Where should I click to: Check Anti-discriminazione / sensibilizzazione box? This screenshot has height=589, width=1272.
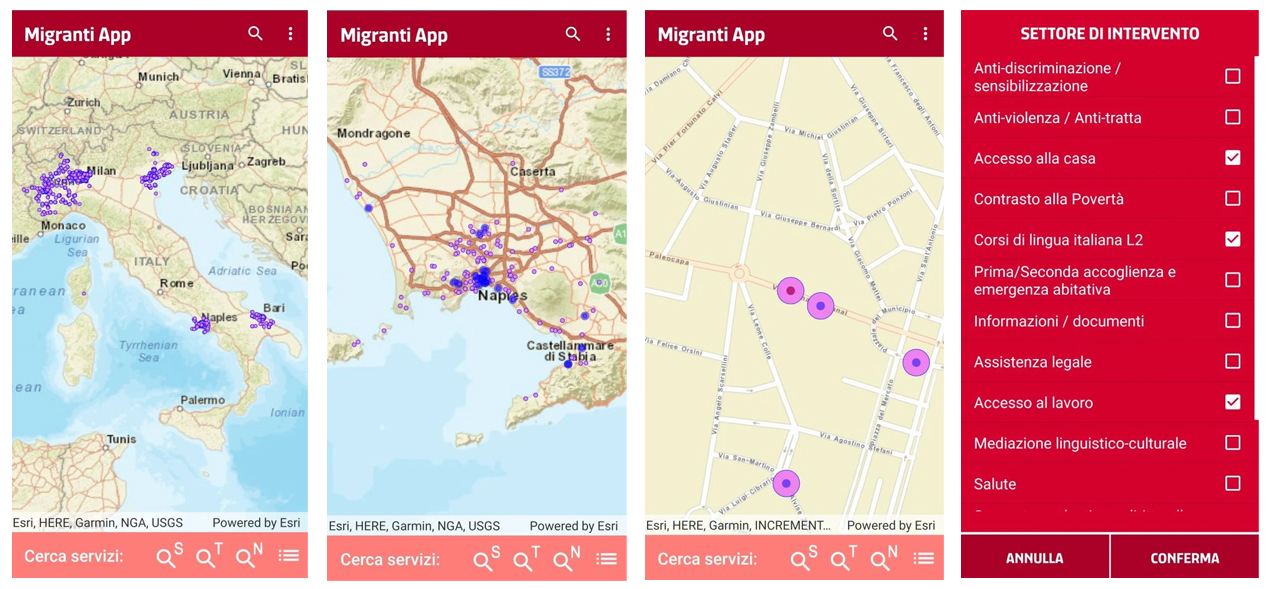click(x=1233, y=76)
